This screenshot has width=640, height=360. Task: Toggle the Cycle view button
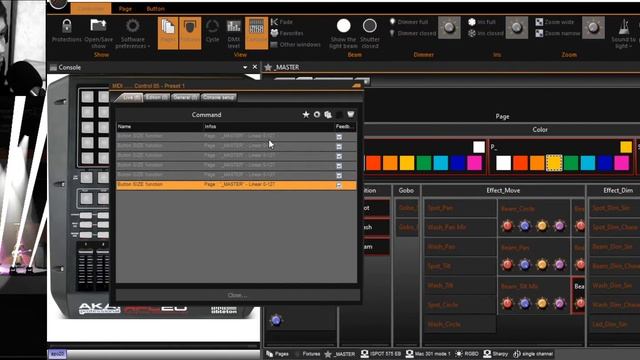(212, 31)
